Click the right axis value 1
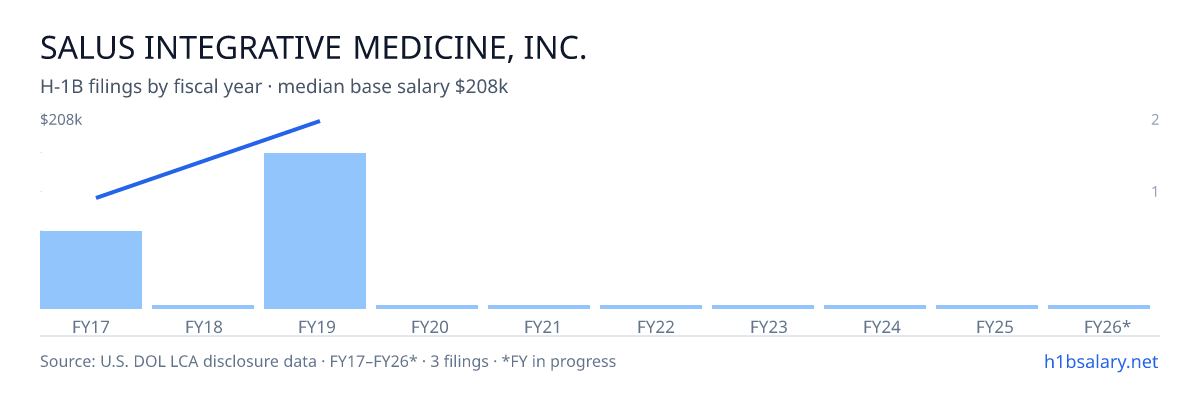 [1155, 191]
